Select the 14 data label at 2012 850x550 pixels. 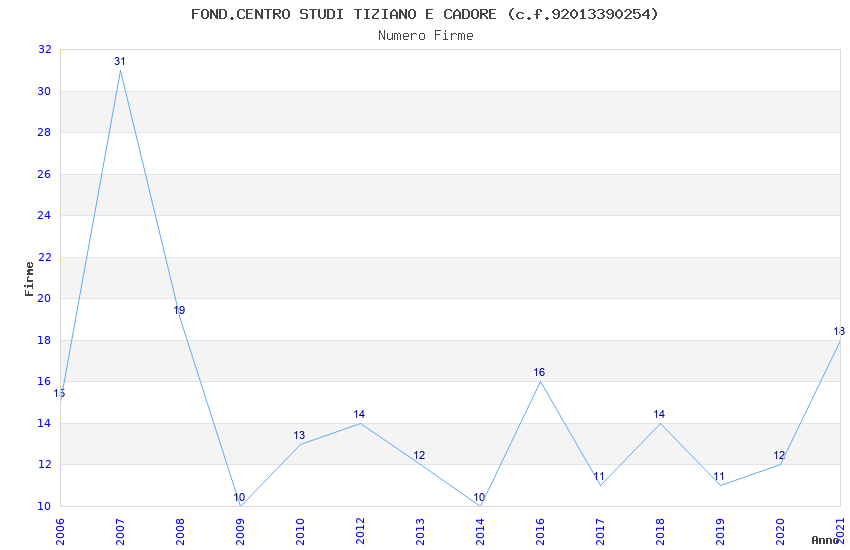tap(359, 414)
